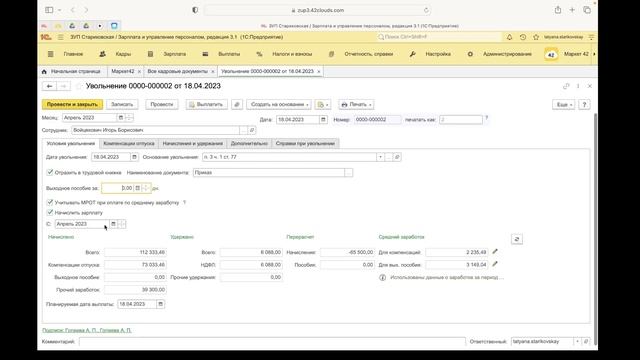Open a new Safari tab with plus
The width and height of the screenshot is (640, 360).
point(572,10)
